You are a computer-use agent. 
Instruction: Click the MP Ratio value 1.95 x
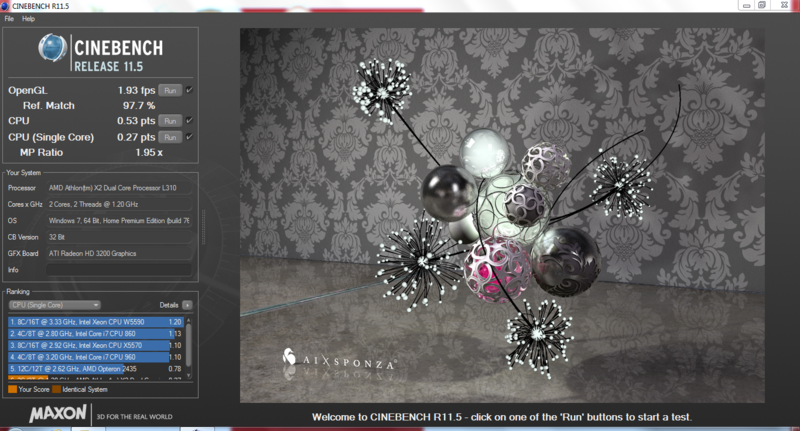[x=149, y=153]
